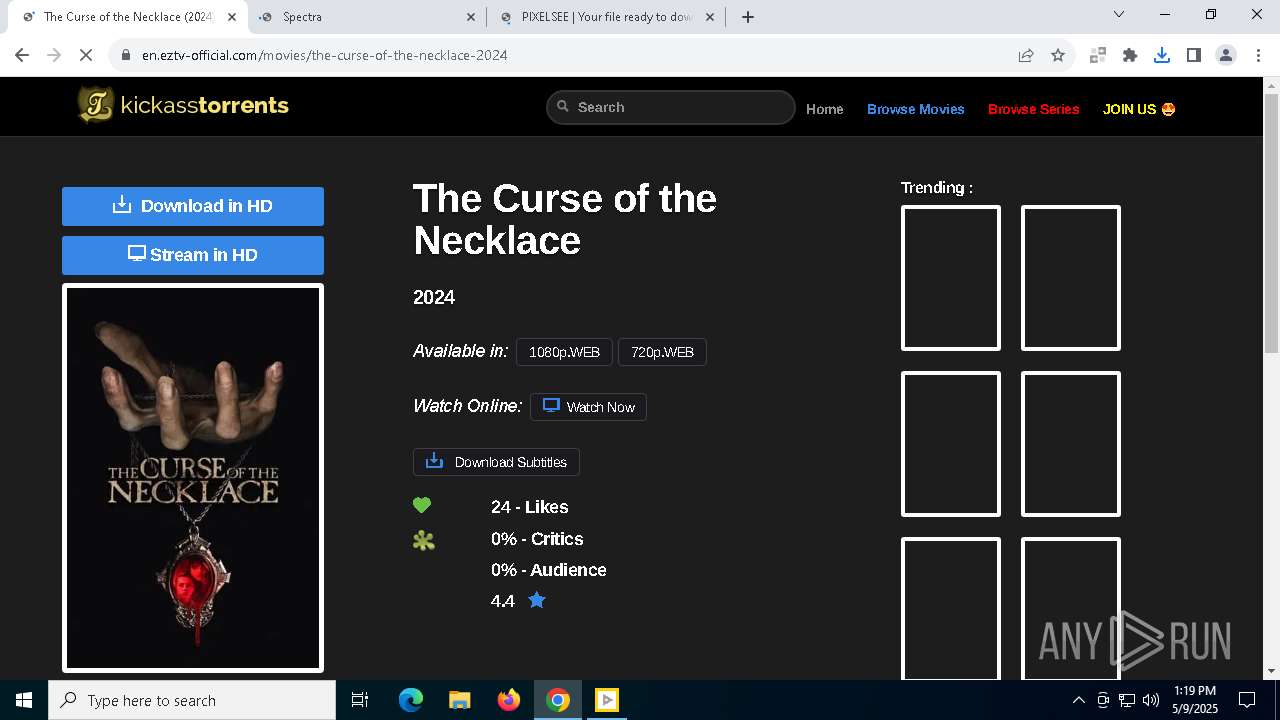
Task: Open the yellow media player taskbar app
Action: coord(607,700)
